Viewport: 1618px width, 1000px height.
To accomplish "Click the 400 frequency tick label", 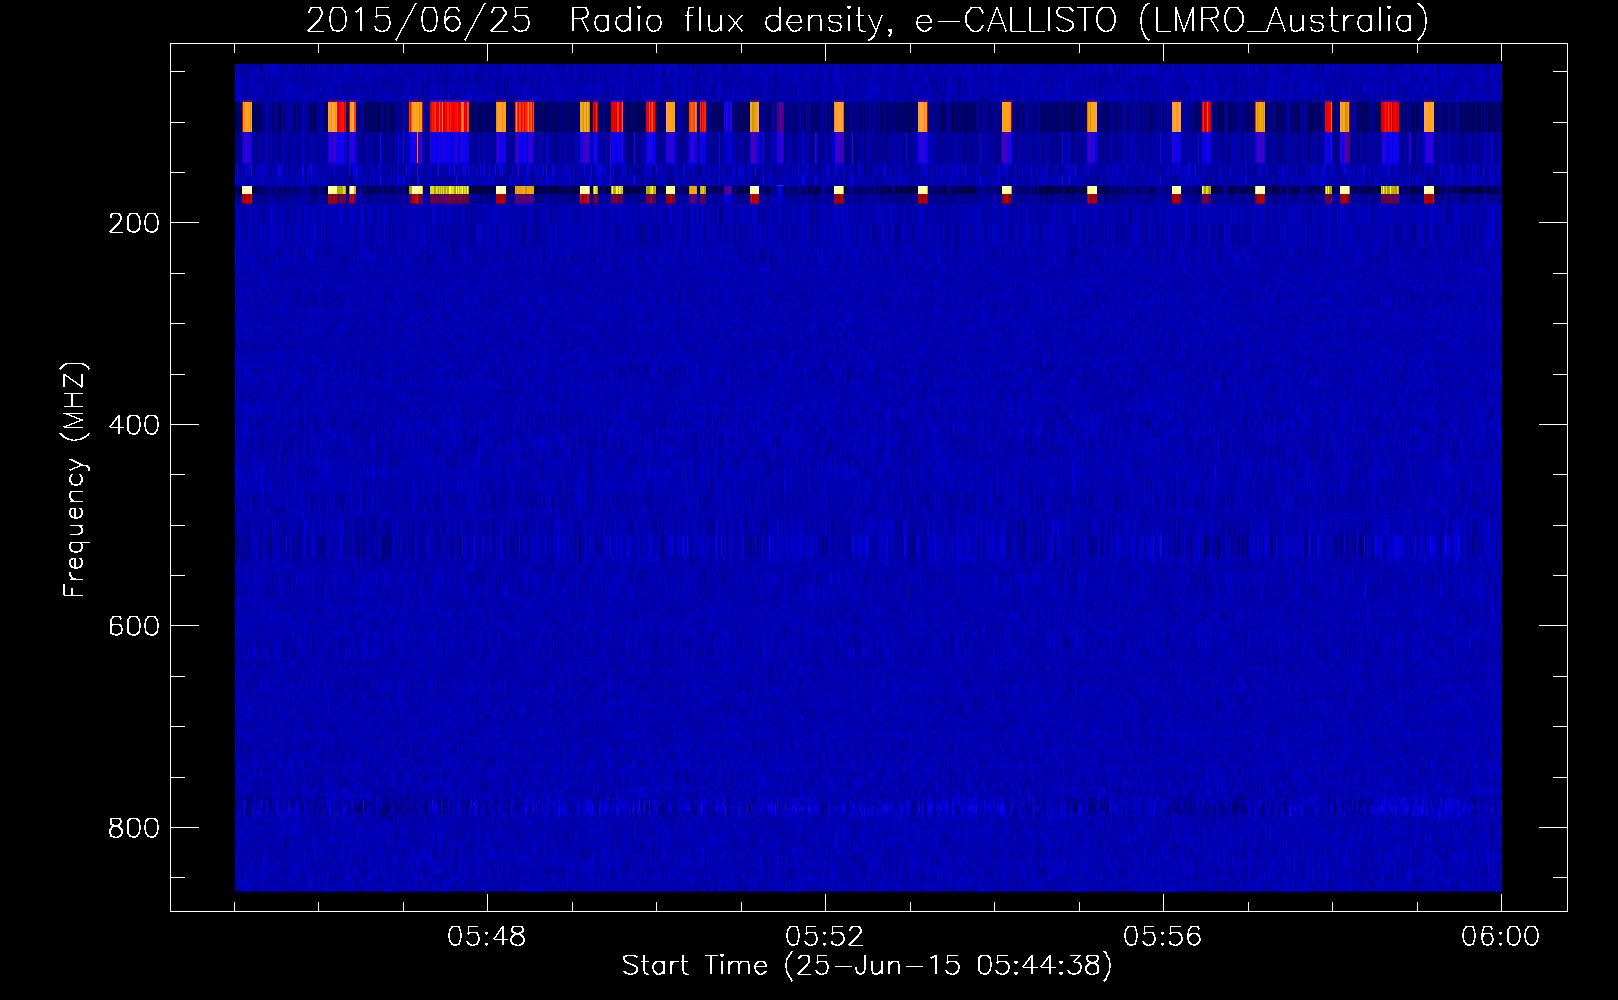I will [x=133, y=425].
